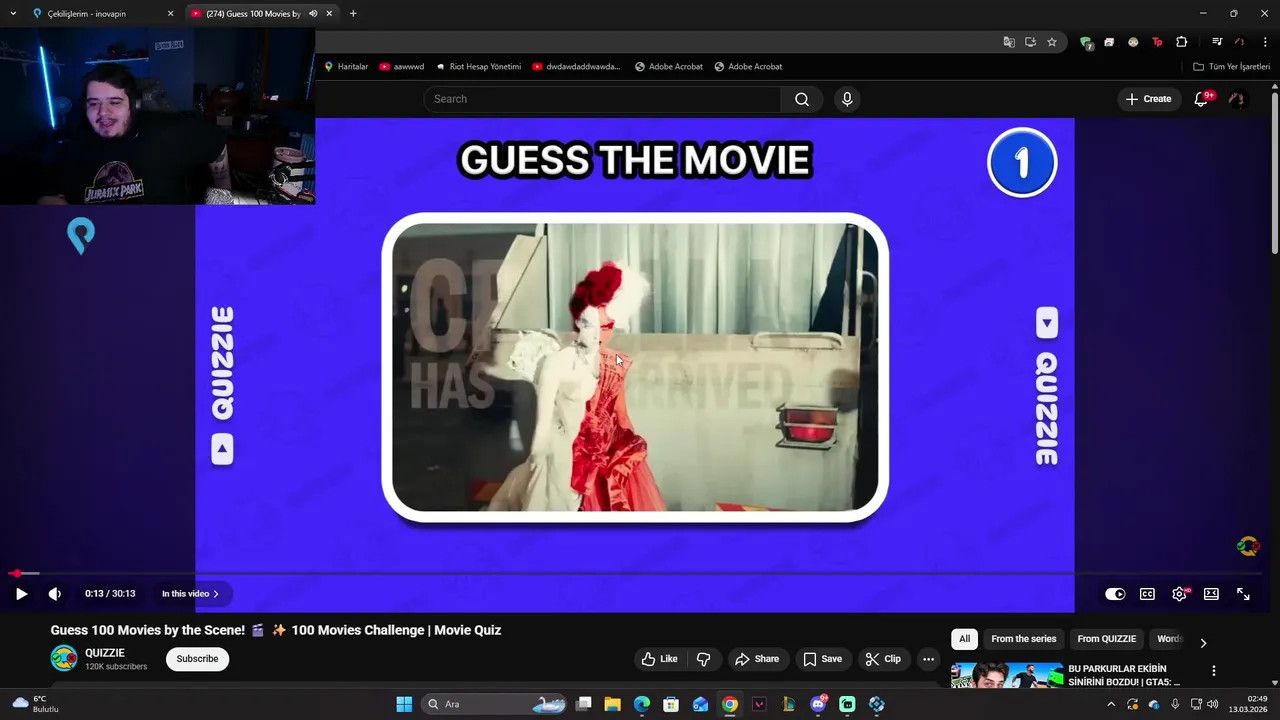Create a Clip of the video
This screenshot has height=720, width=1280.
883,659
